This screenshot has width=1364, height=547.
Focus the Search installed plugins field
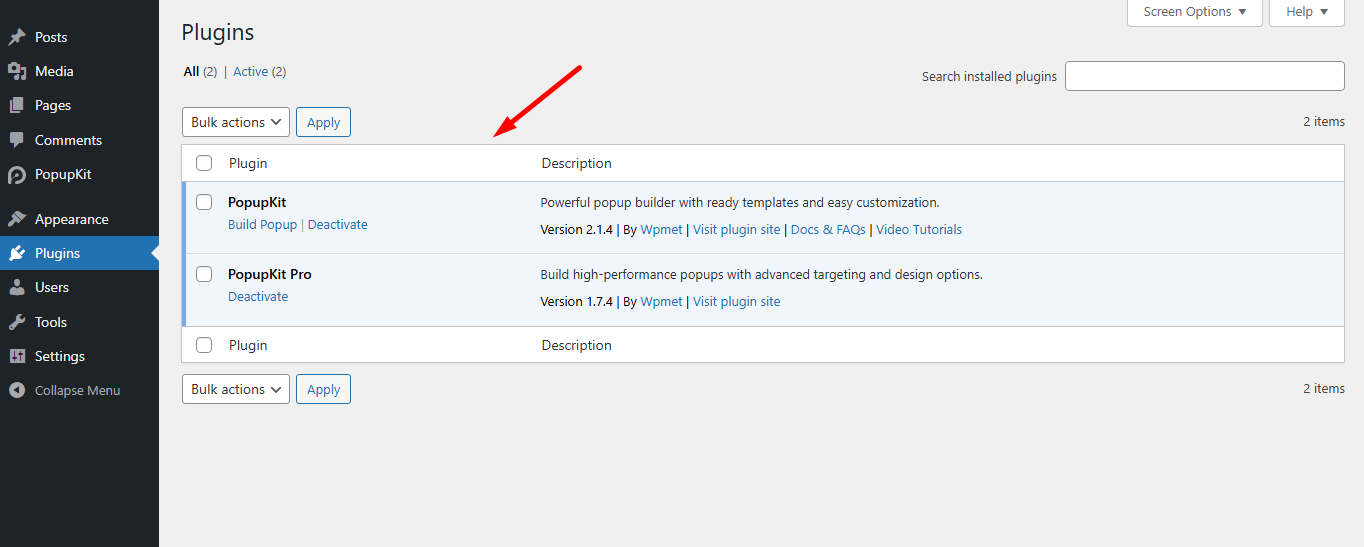pos(1205,76)
